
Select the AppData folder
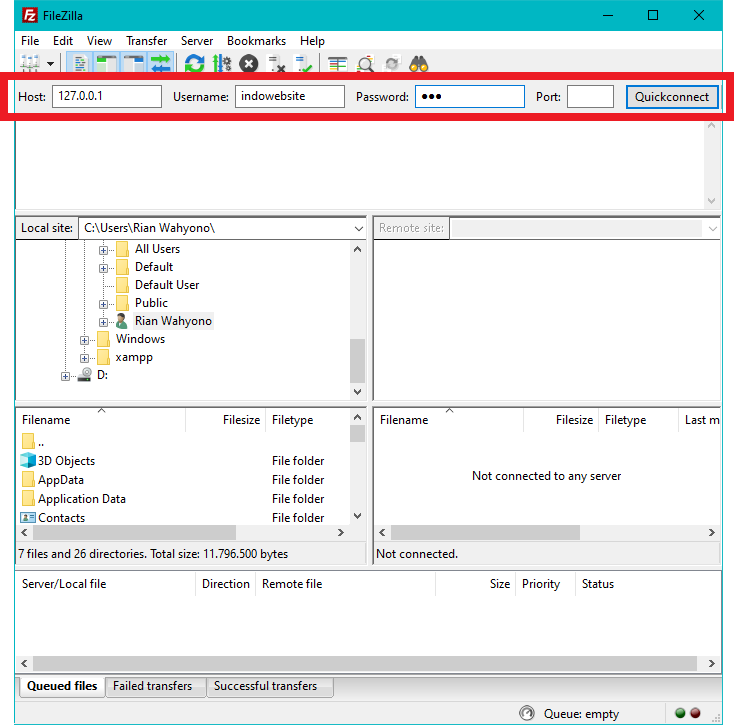pos(61,480)
